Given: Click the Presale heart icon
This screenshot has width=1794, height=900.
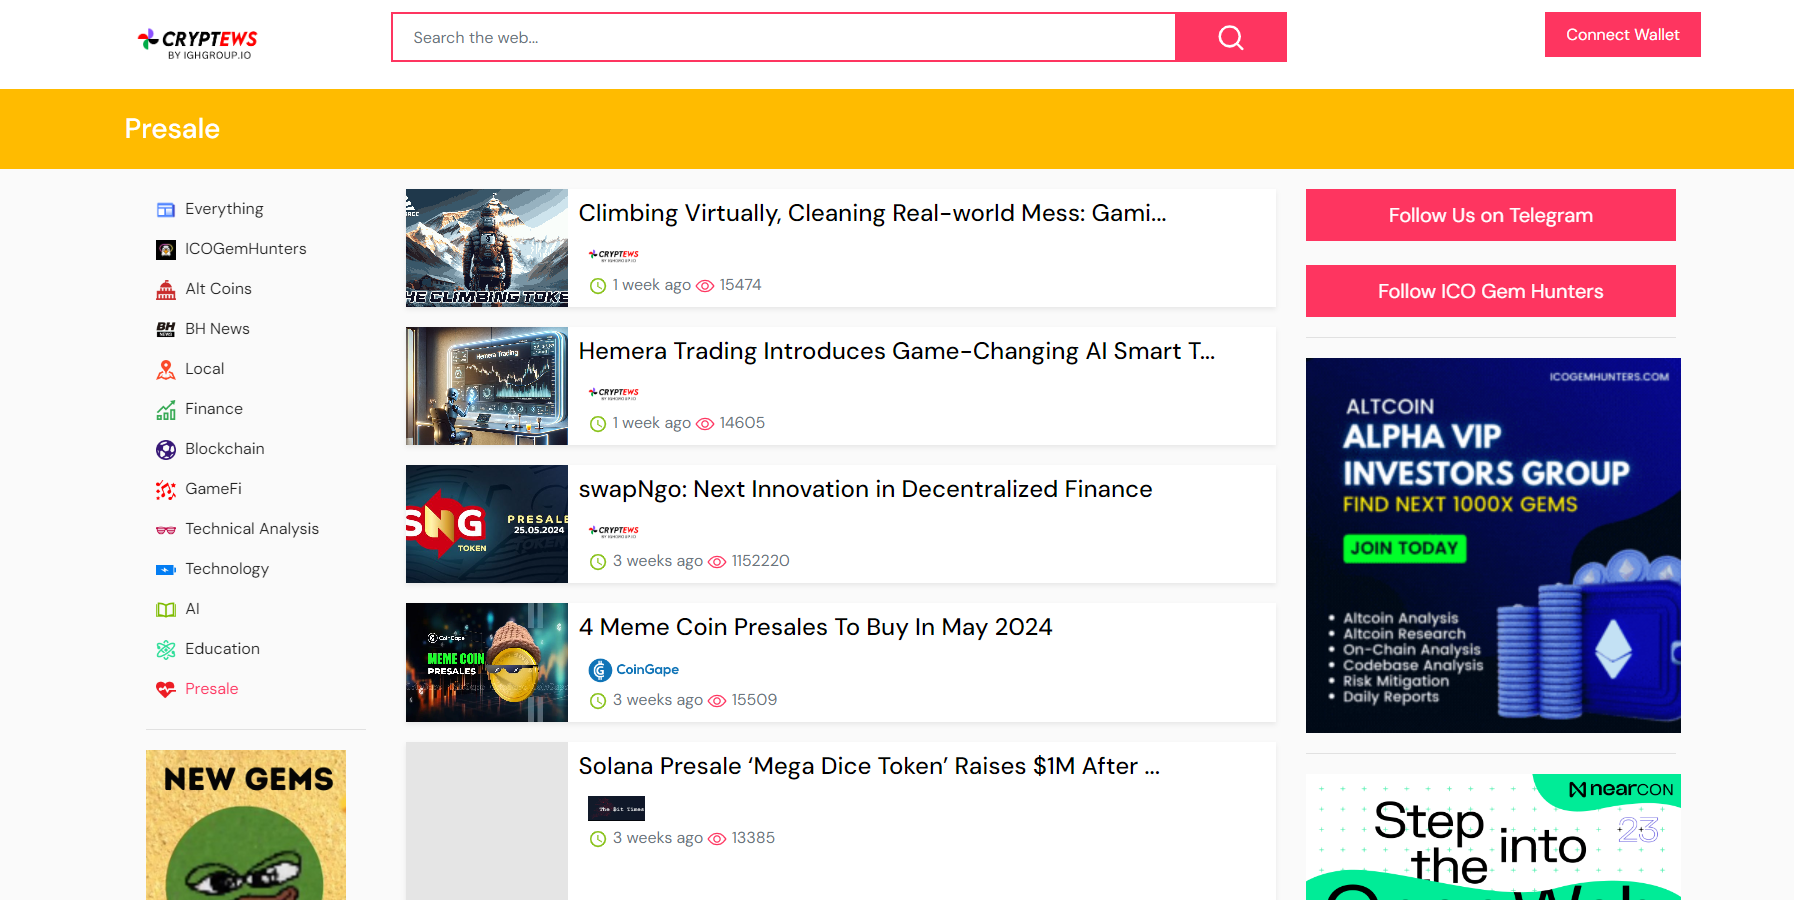Looking at the screenshot, I should click(166, 689).
